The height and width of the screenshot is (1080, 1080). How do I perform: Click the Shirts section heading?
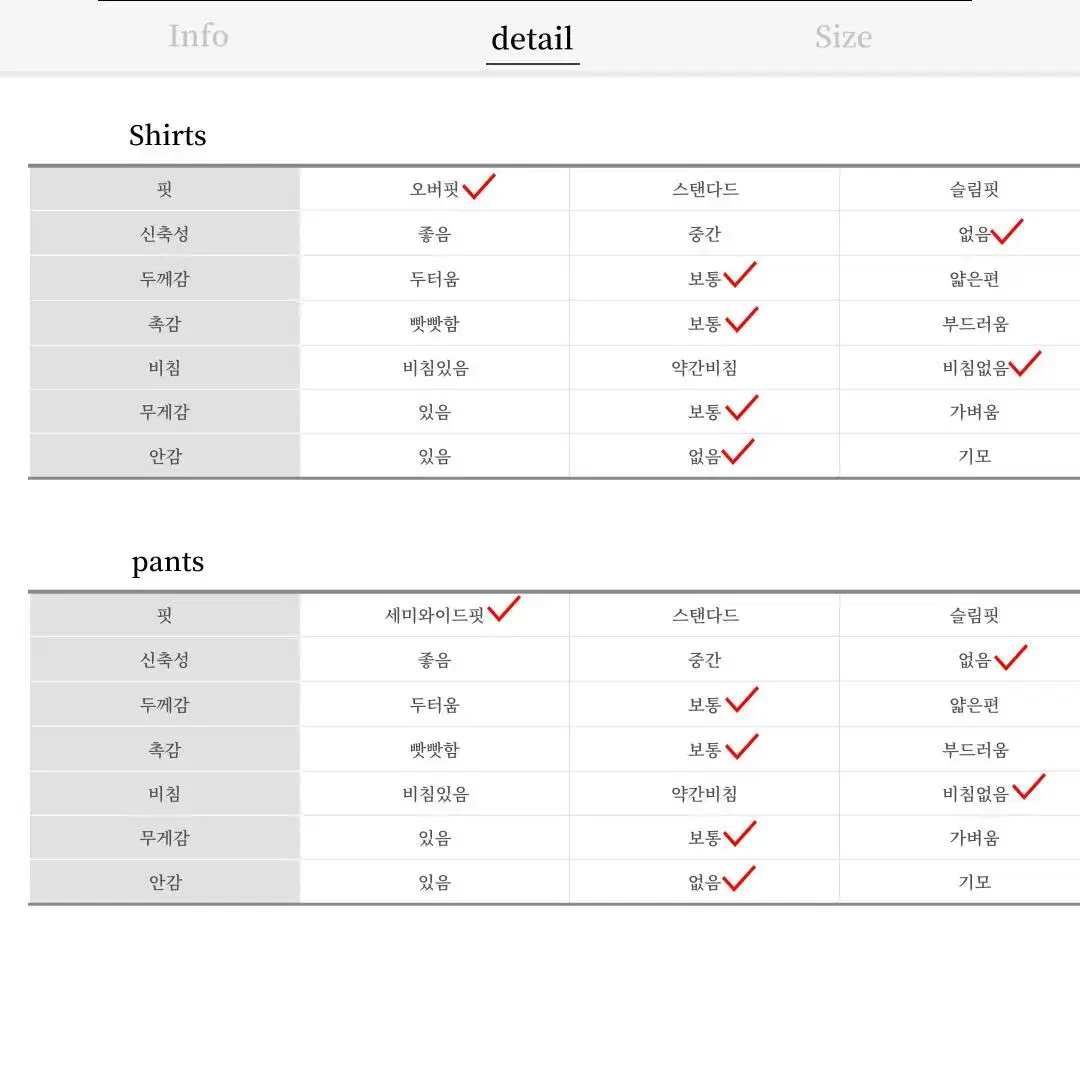[167, 135]
